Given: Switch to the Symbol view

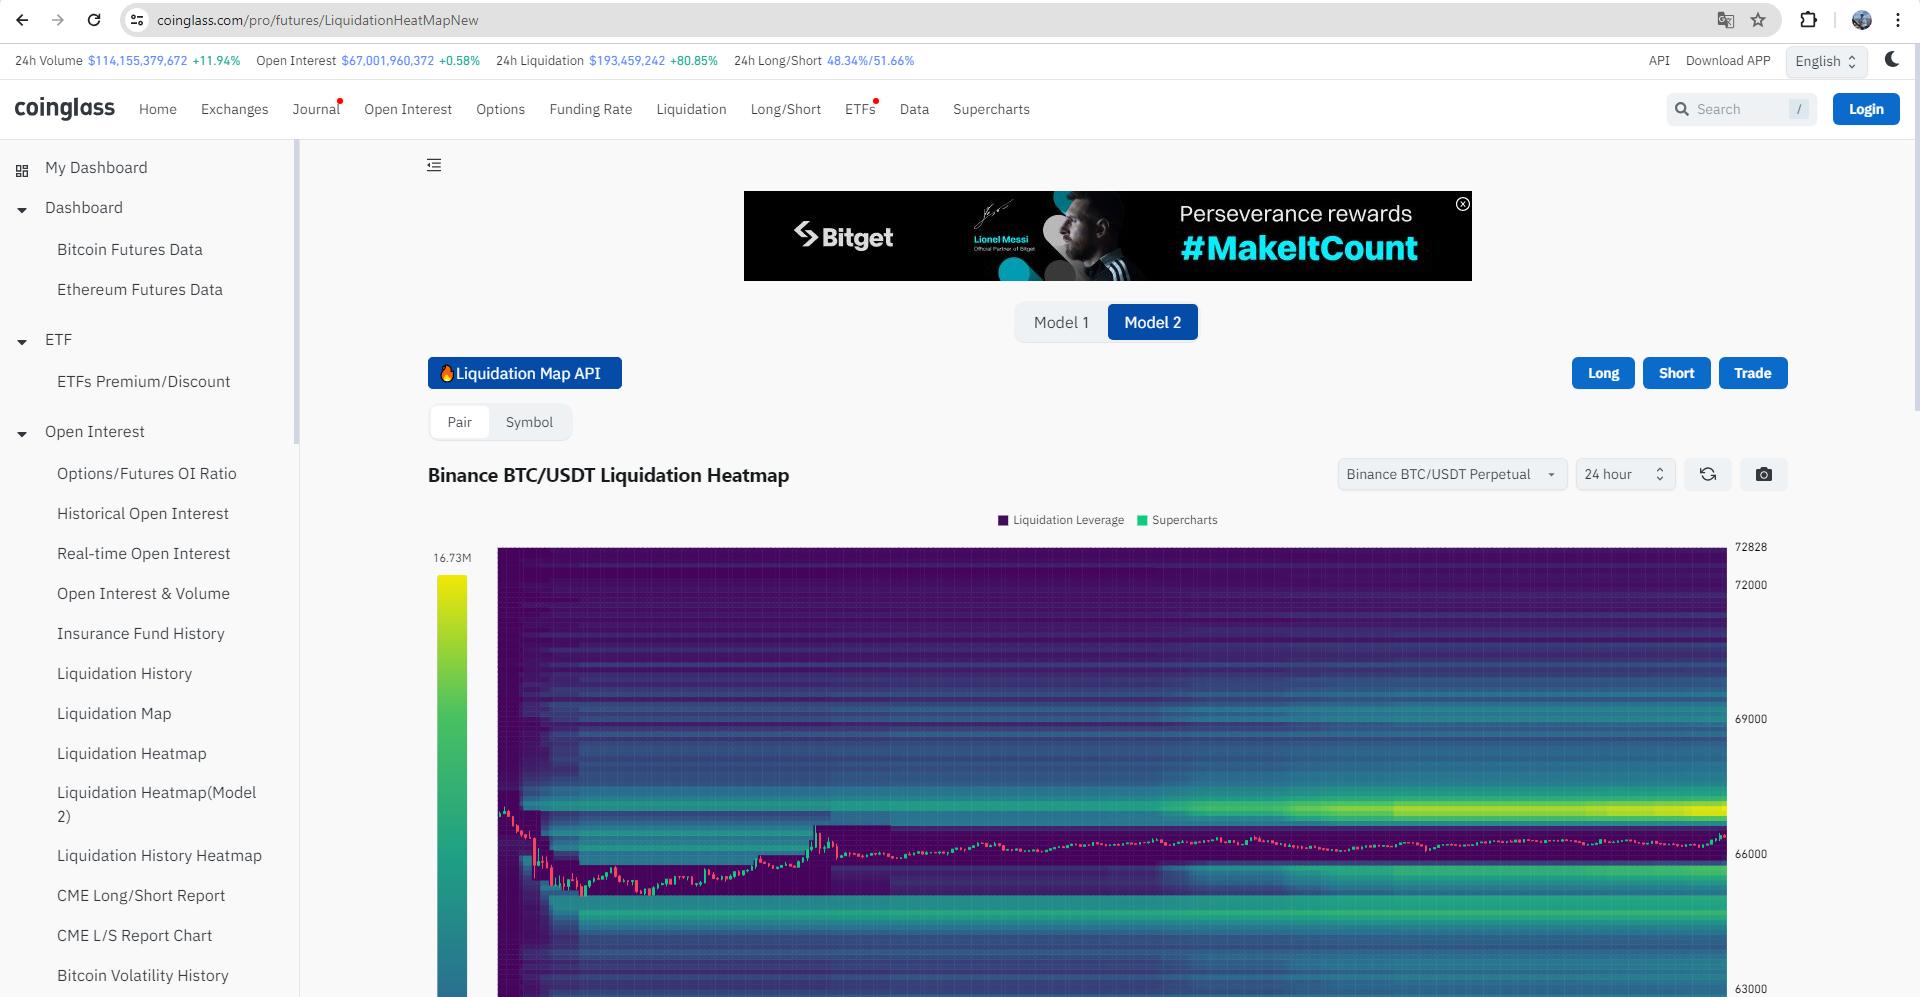Looking at the screenshot, I should [529, 422].
